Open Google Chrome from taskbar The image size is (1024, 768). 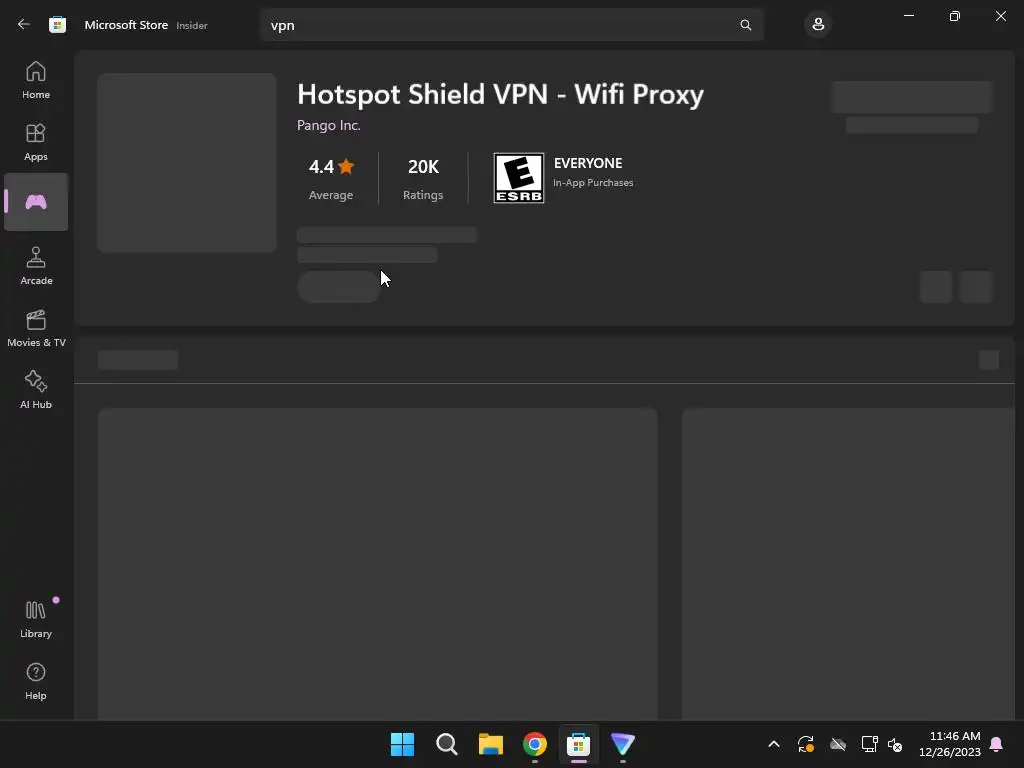click(x=535, y=744)
